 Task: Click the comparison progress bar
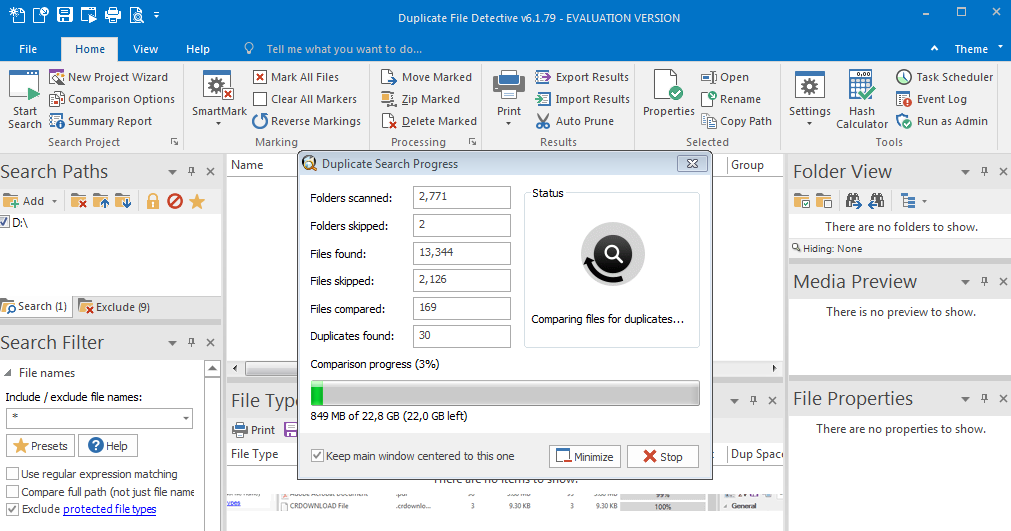pyautogui.click(x=505, y=393)
